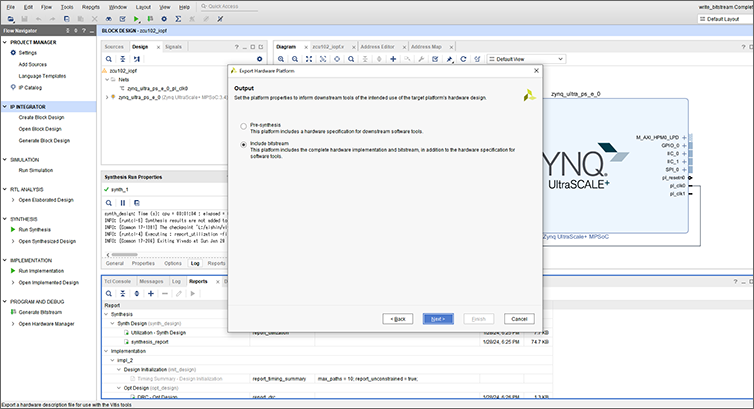754x409 pixels.
Task: Collapse the IP INTEGRATOR section
Action: tap(5, 107)
